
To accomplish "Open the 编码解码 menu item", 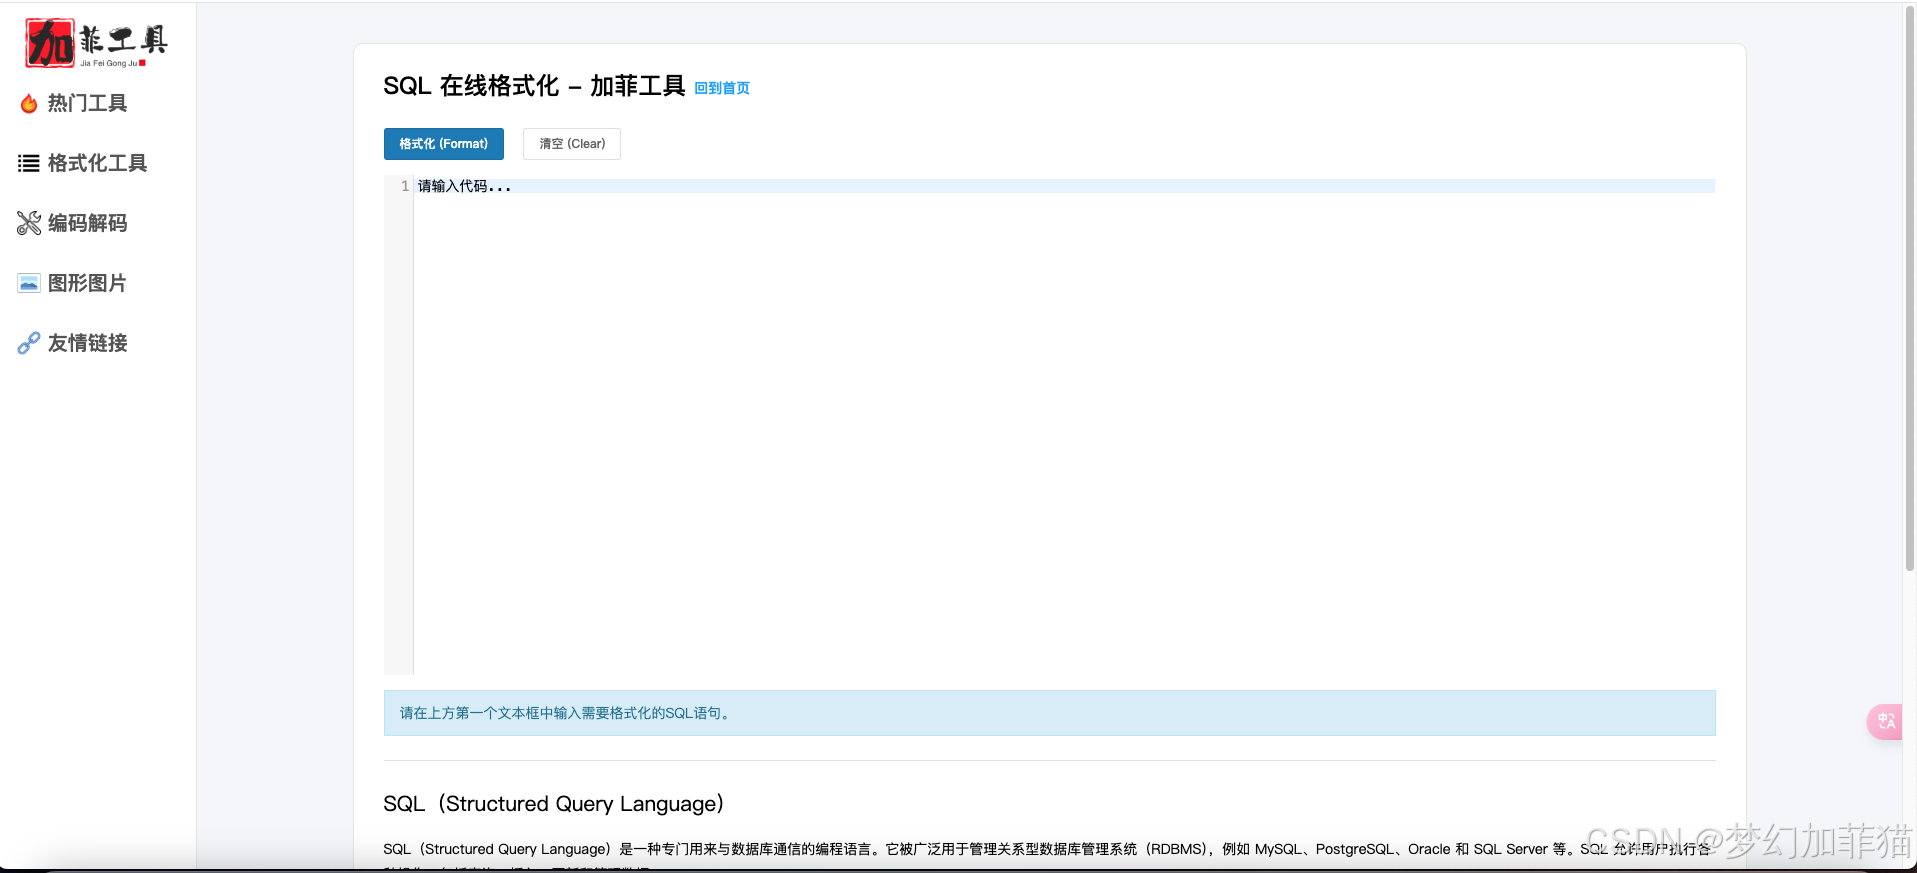I will [x=87, y=223].
